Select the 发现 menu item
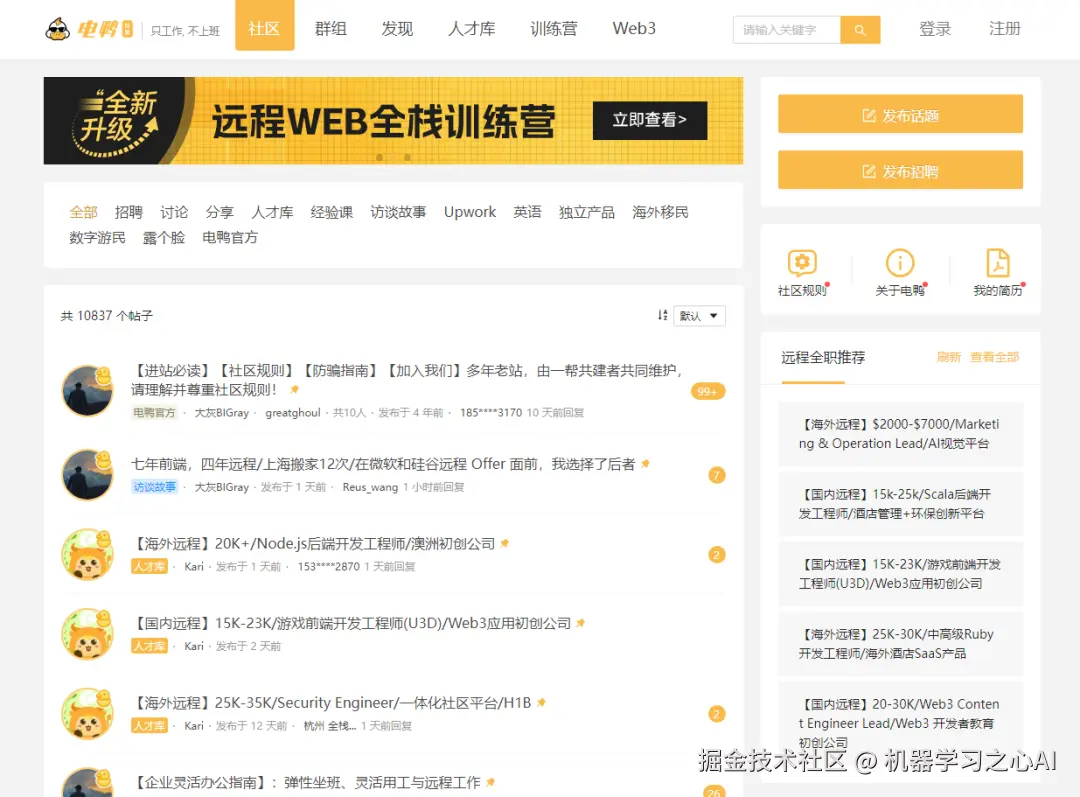The width and height of the screenshot is (1080, 797). click(397, 29)
